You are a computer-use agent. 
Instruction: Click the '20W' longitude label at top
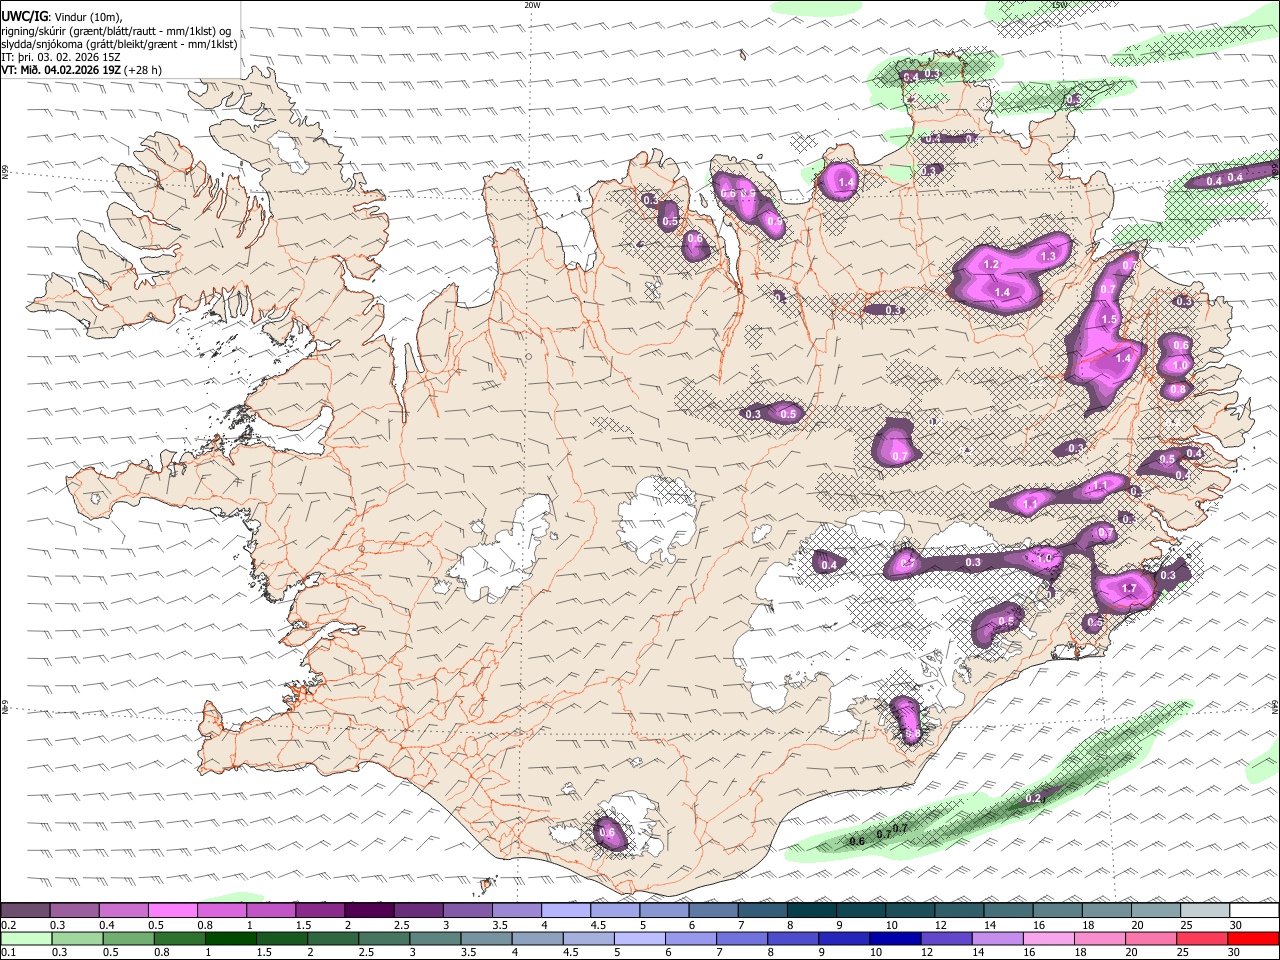pyautogui.click(x=532, y=5)
